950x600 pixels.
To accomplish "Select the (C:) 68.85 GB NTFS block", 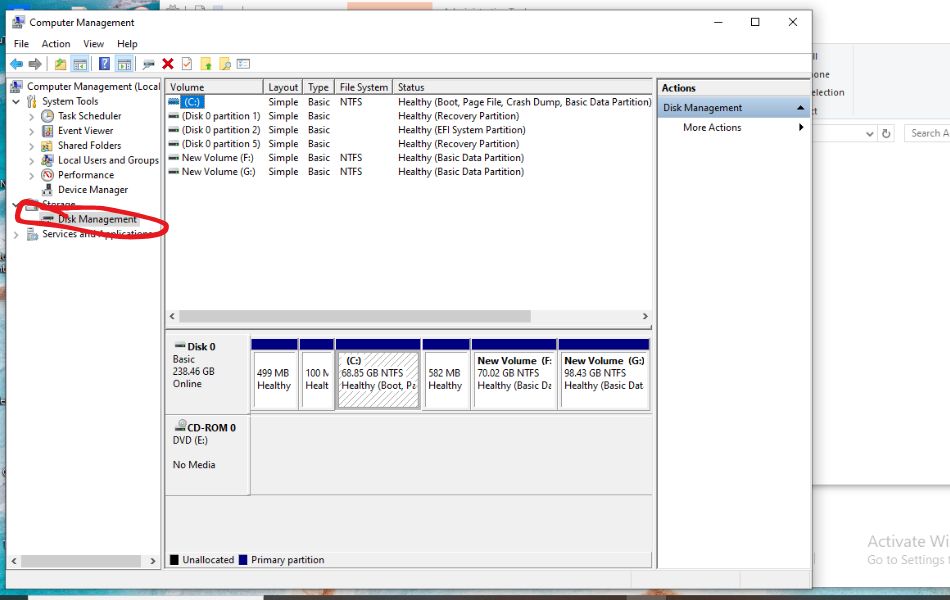I will pyautogui.click(x=378, y=375).
